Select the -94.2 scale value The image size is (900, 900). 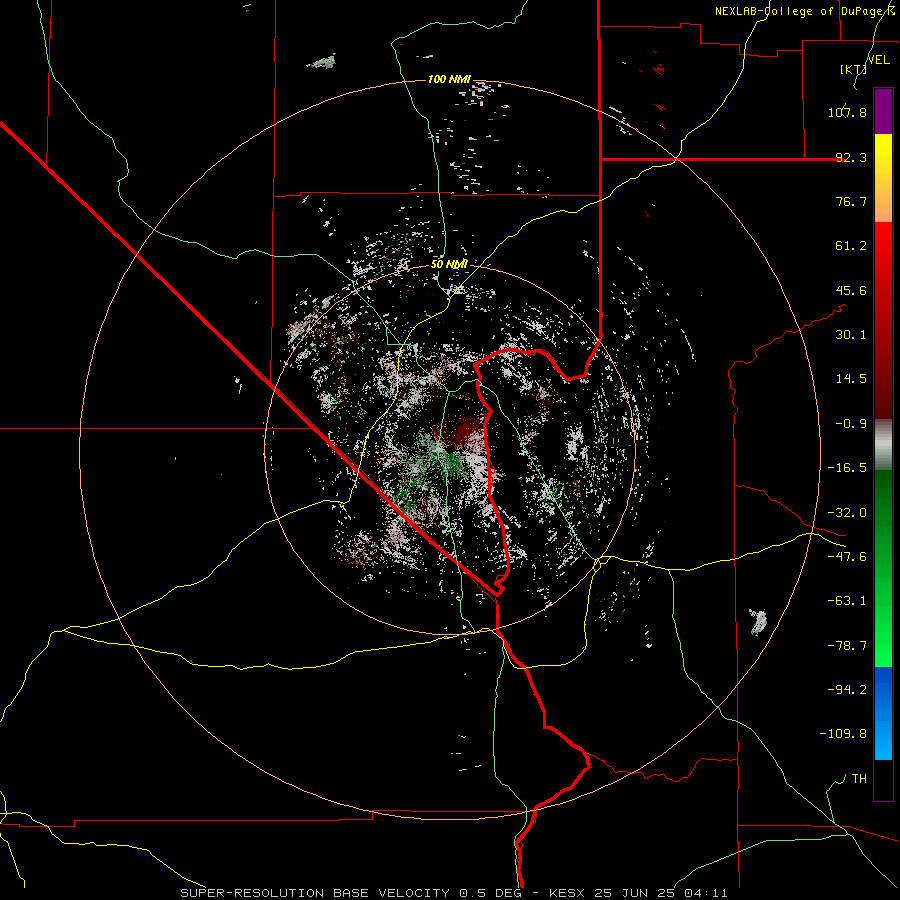pyautogui.click(x=847, y=690)
